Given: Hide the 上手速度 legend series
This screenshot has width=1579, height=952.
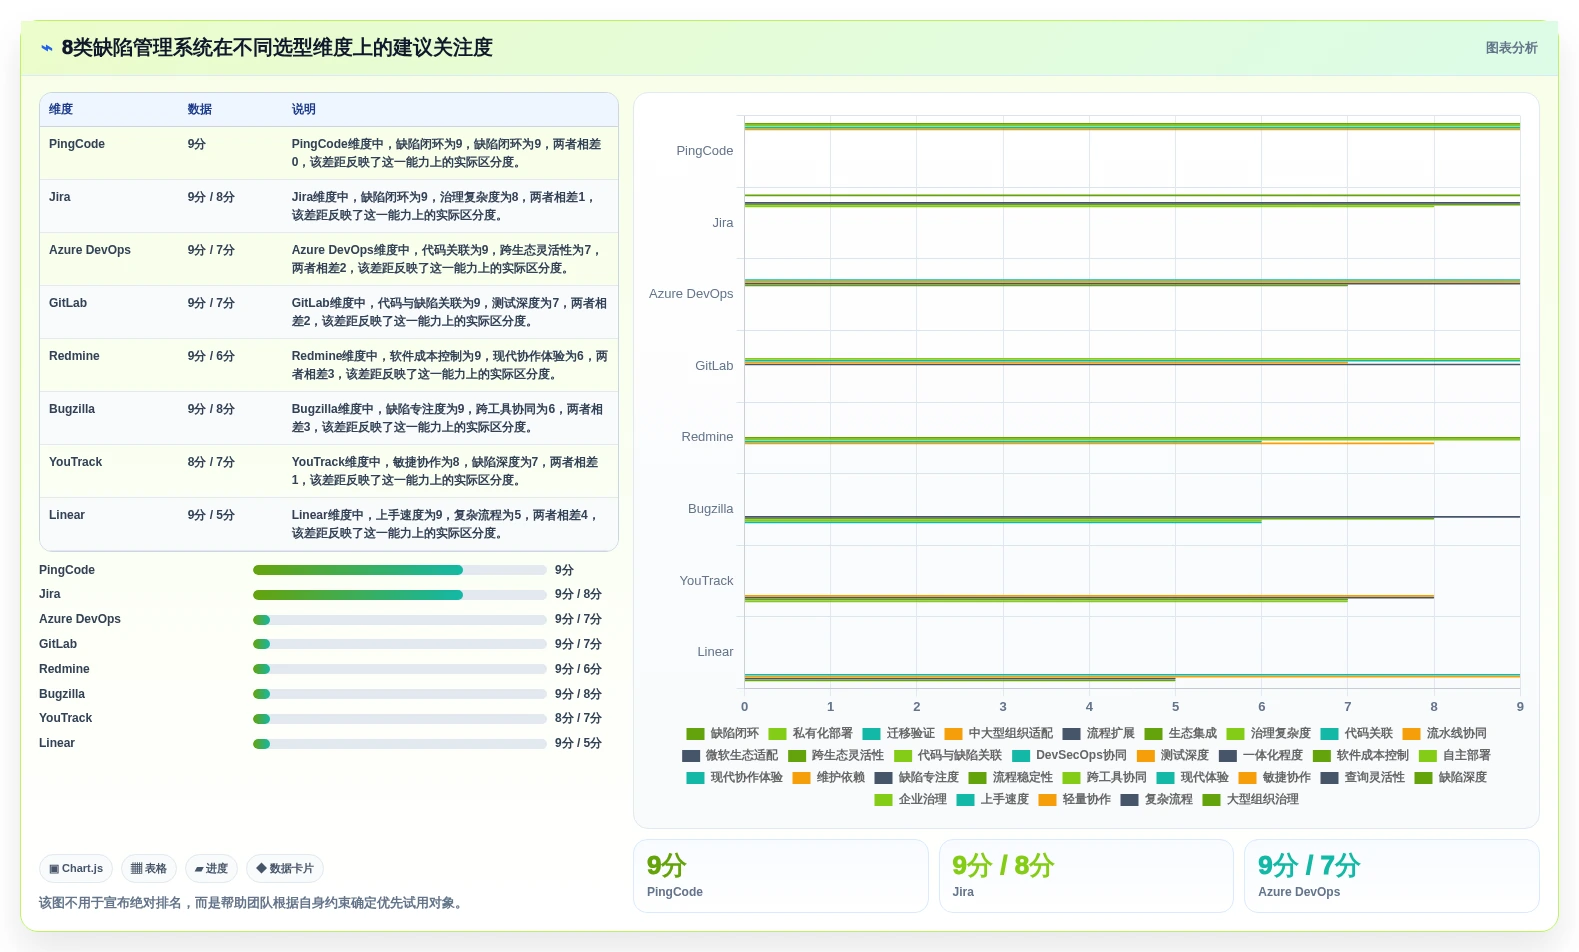Looking at the screenshot, I should pyautogui.click(x=993, y=800).
